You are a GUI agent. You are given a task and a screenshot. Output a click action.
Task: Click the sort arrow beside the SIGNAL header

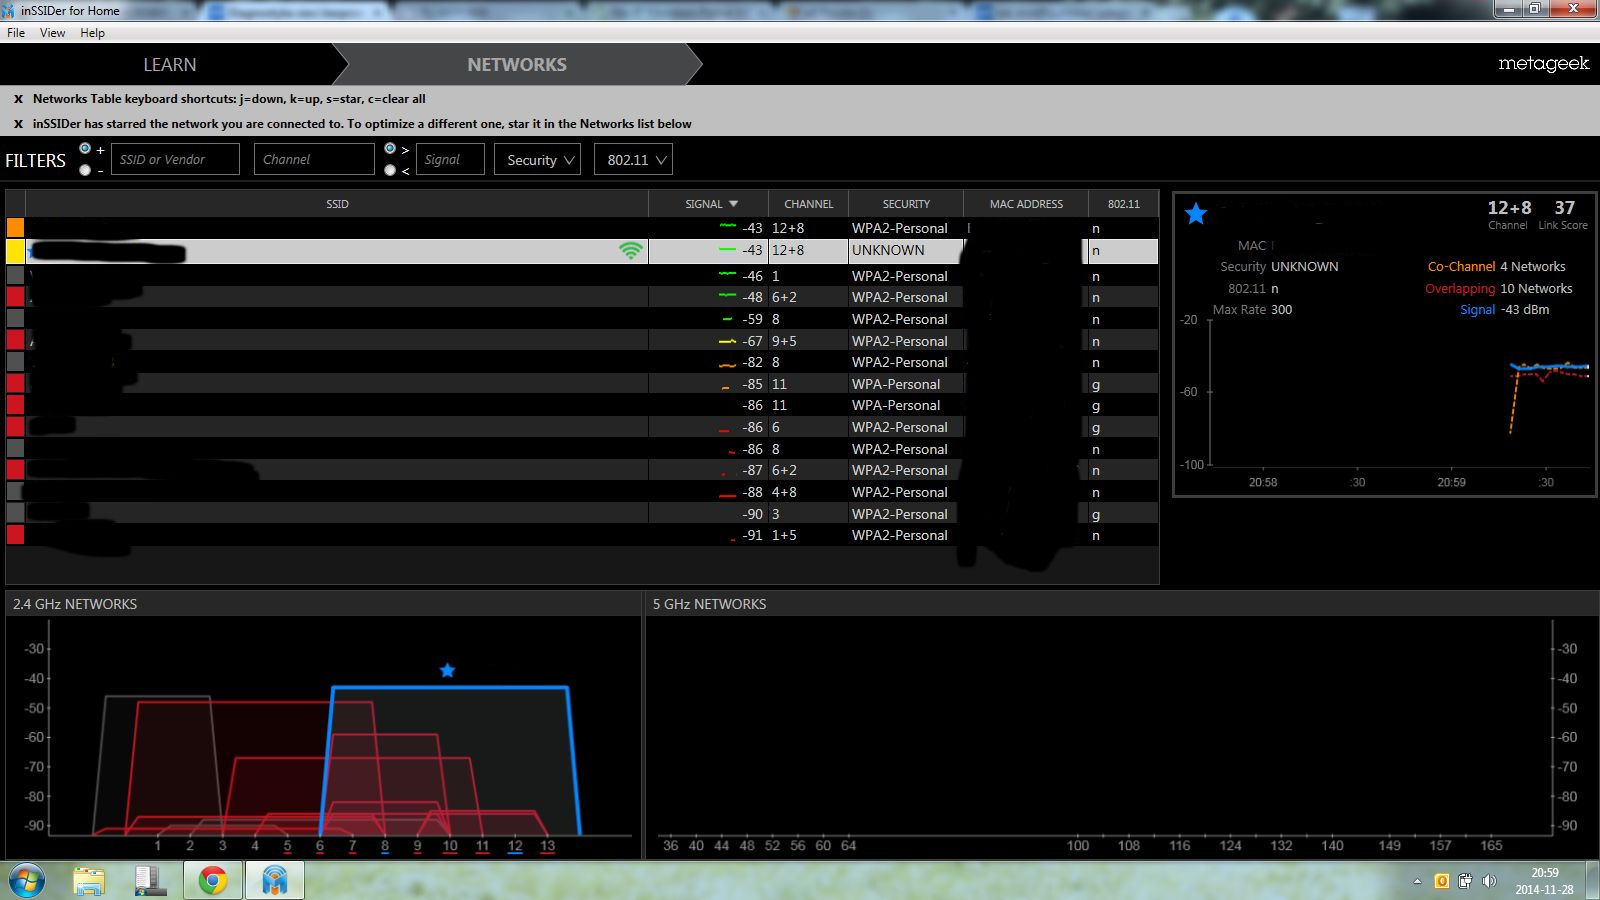pos(733,204)
